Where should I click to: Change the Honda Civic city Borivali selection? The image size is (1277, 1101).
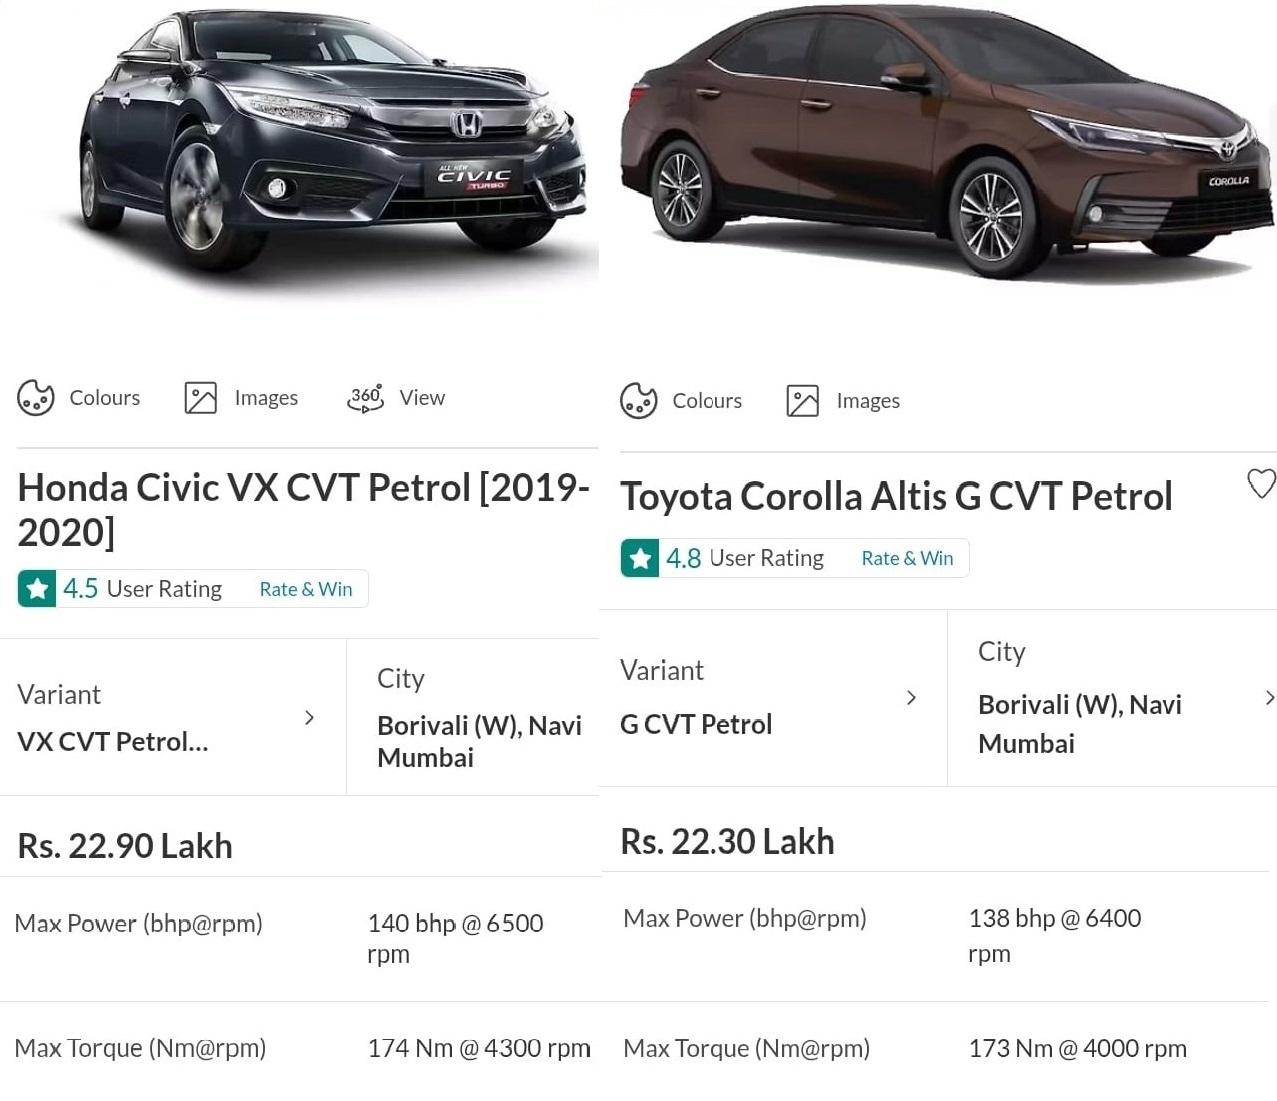[478, 740]
